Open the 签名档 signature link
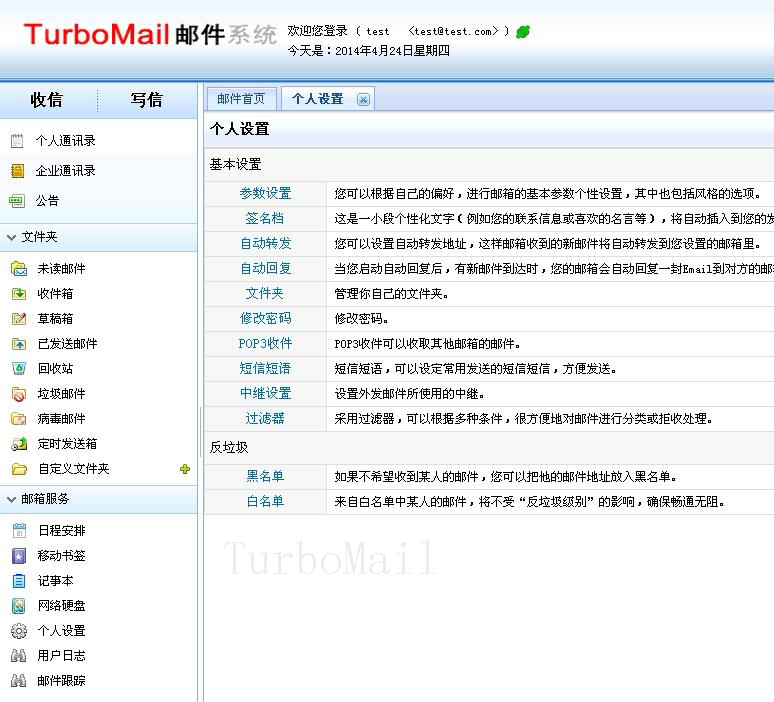This screenshot has width=774, height=702. pos(265,218)
